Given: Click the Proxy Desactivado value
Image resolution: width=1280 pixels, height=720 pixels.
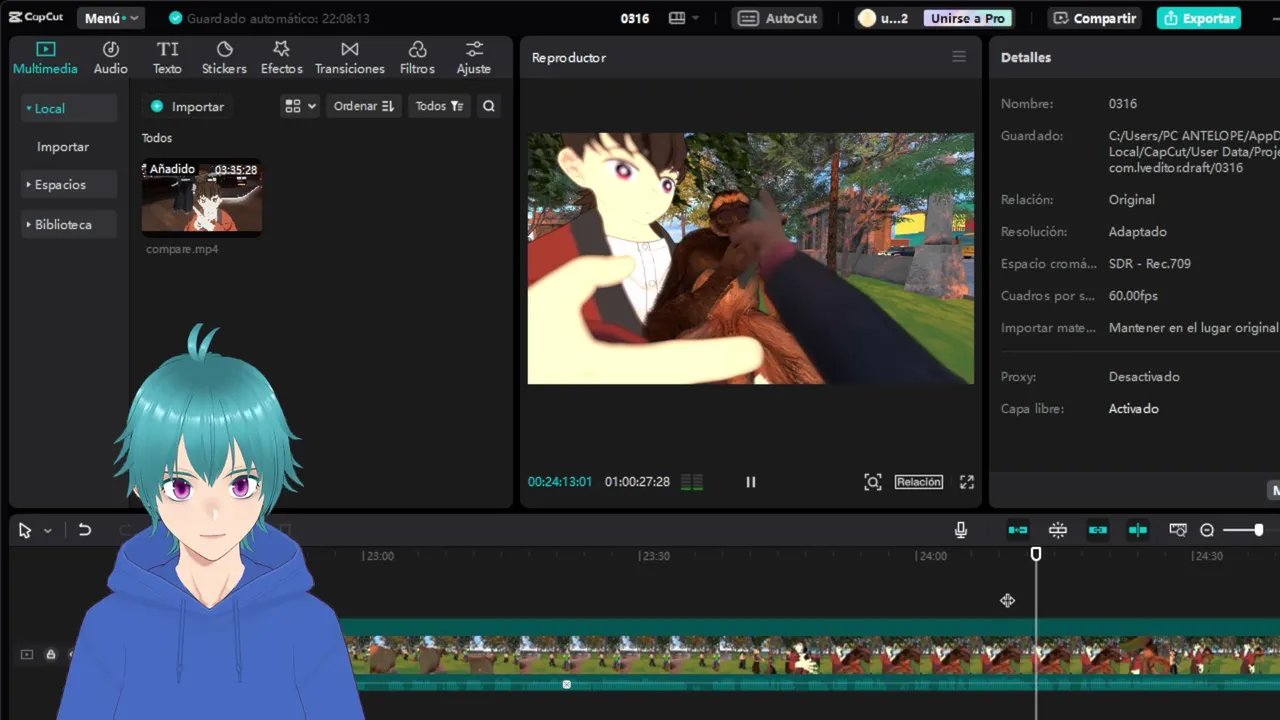Looking at the screenshot, I should tap(1144, 376).
